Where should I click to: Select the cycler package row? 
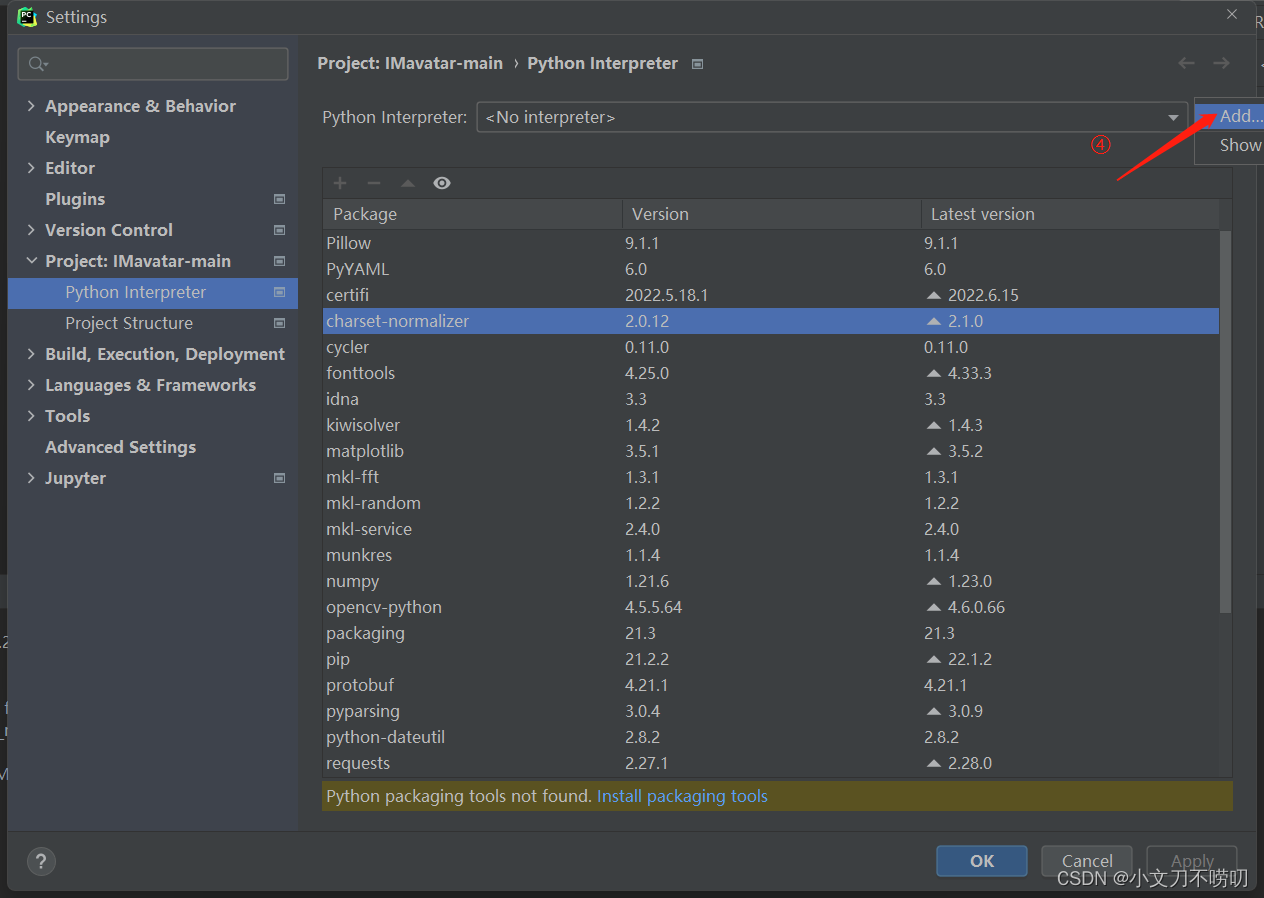point(771,347)
